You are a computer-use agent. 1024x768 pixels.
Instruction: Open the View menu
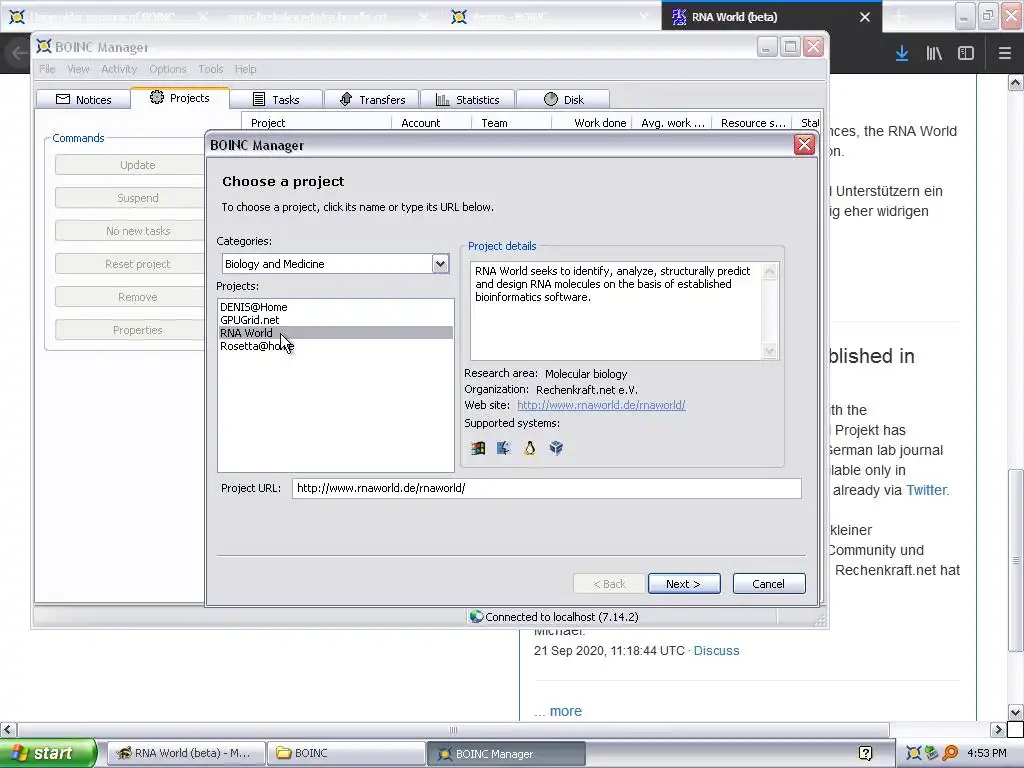pos(78,69)
